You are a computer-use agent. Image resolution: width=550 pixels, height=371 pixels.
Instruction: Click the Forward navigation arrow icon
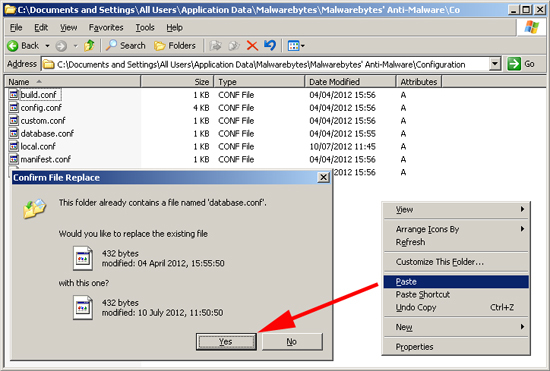(x=61, y=46)
